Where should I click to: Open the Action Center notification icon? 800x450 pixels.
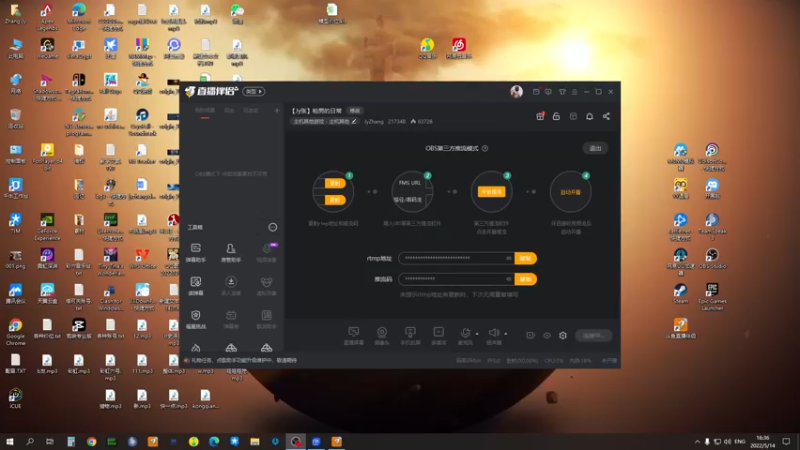786,441
